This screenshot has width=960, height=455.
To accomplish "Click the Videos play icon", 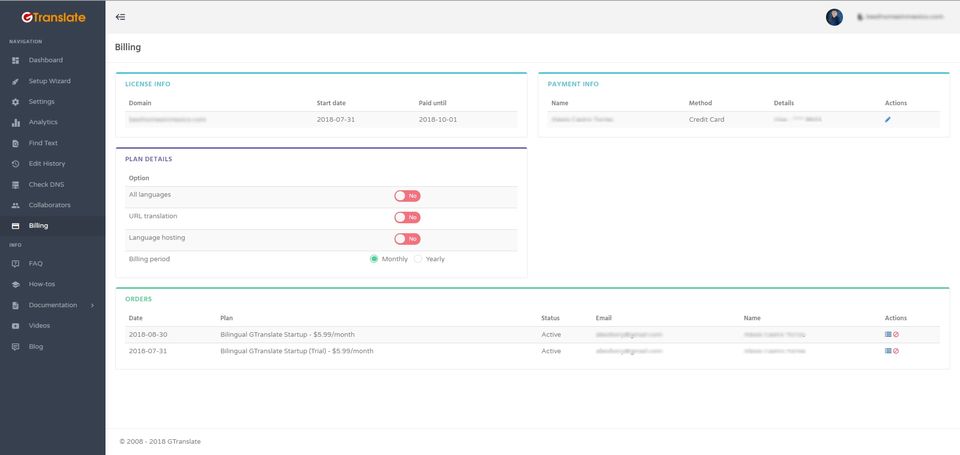I will coord(16,326).
